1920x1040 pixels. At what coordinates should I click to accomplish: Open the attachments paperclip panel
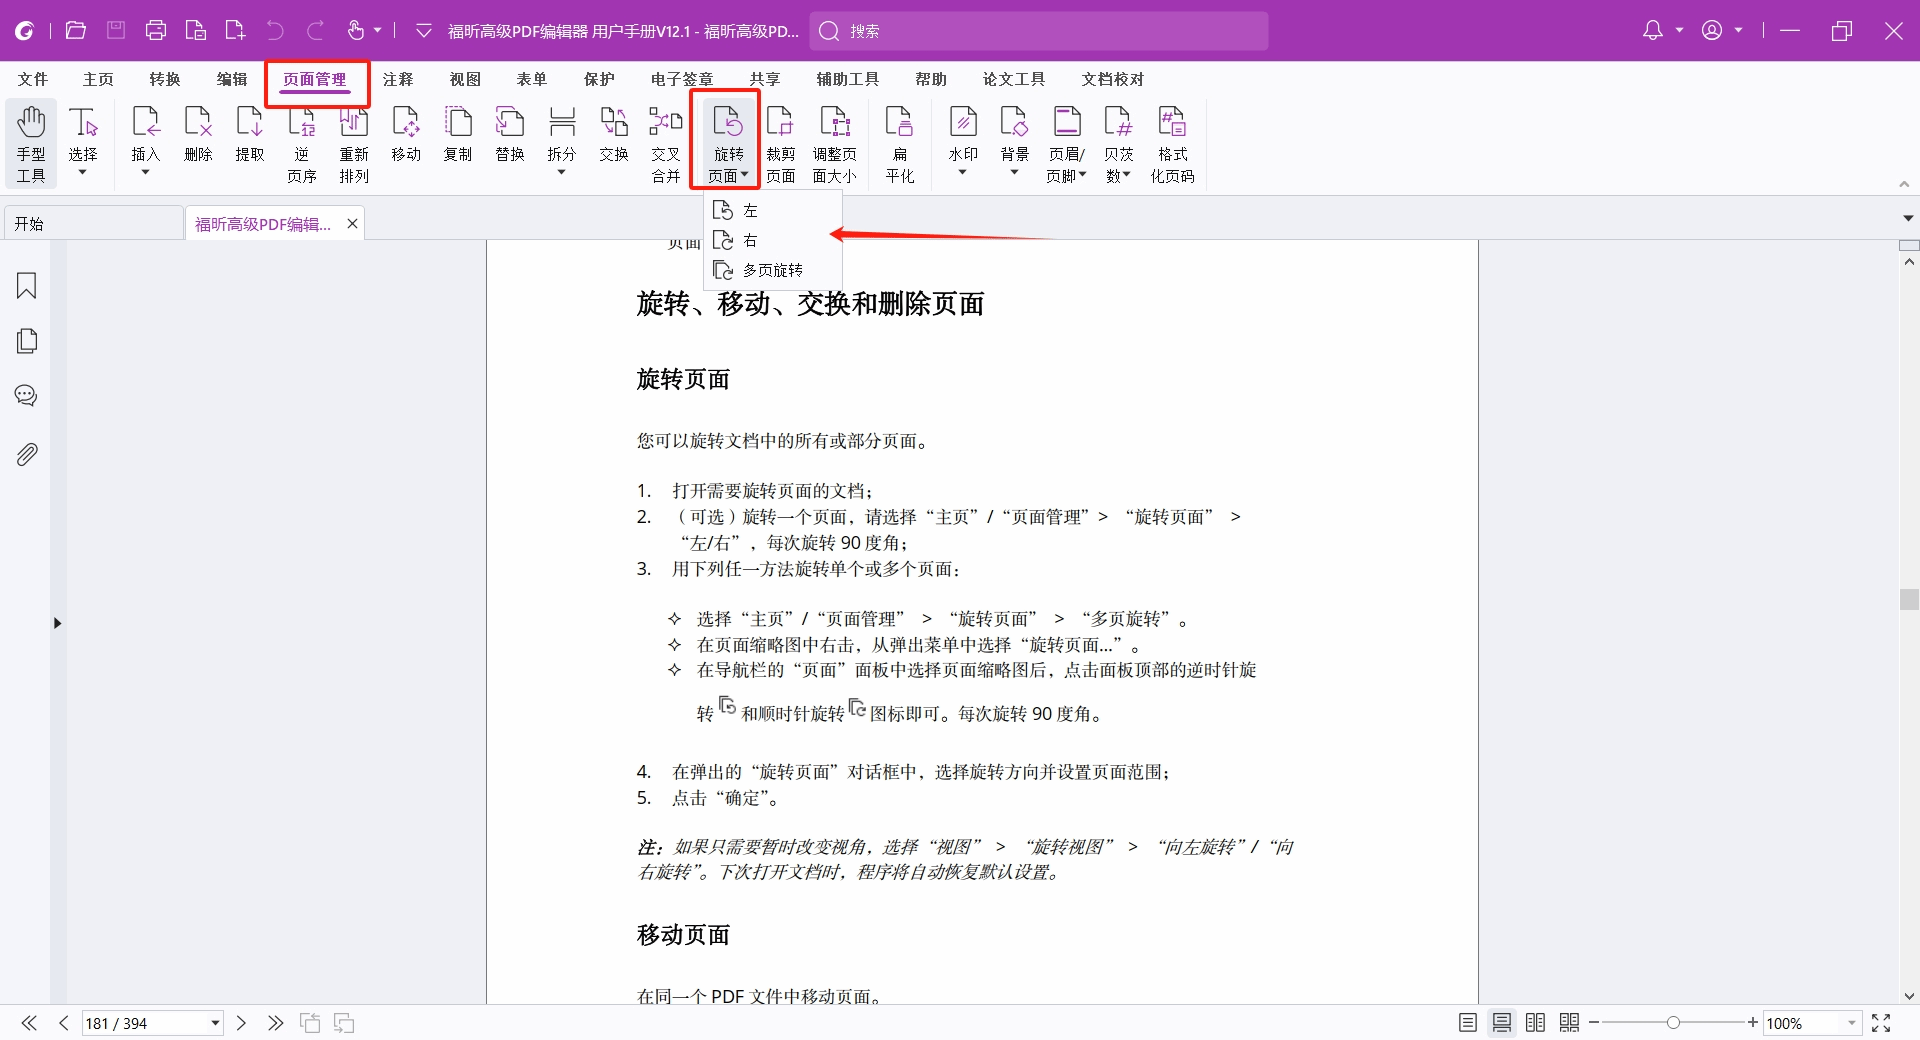[27, 455]
